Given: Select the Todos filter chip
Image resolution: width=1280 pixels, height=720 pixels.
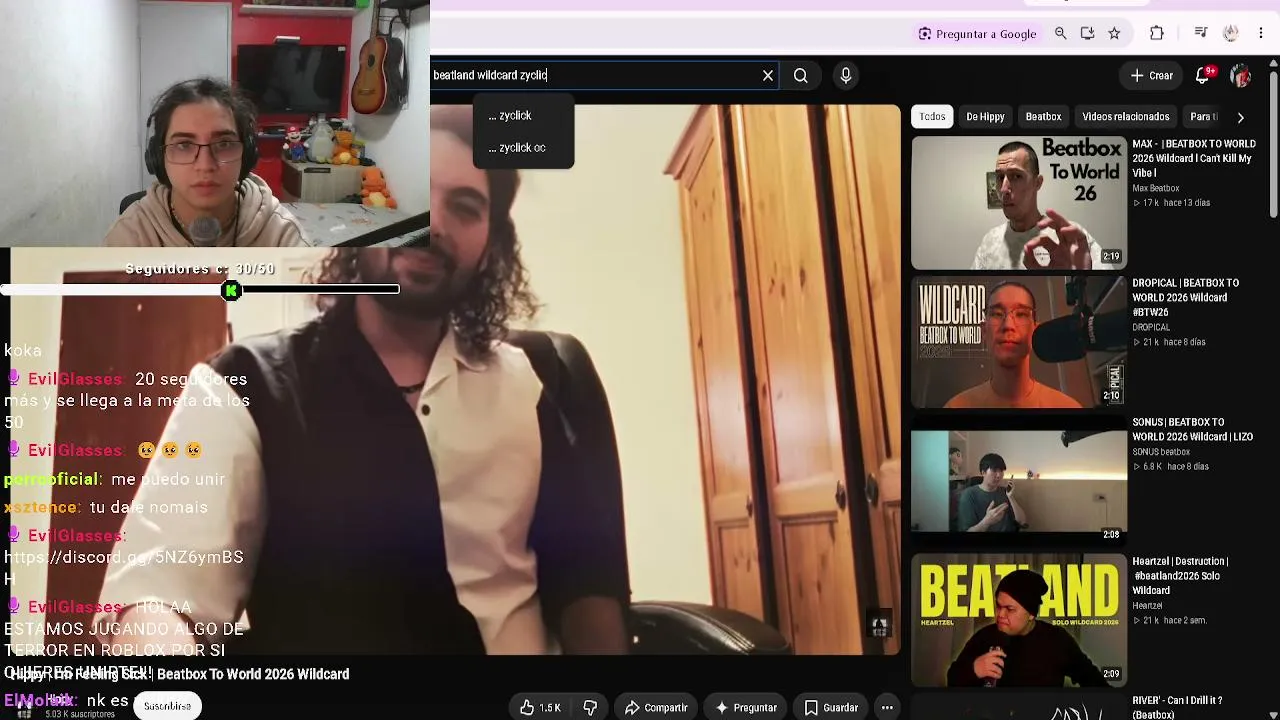Looking at the screenshot, I should point(932,117).
